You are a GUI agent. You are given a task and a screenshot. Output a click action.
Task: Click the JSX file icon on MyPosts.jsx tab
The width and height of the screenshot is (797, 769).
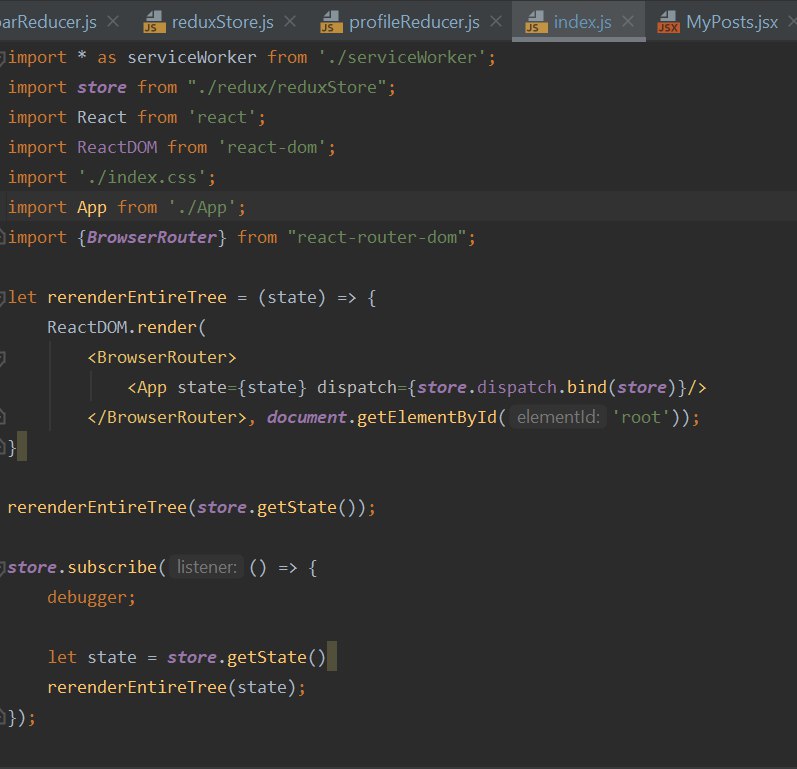pyautogui.click(x=668, y=22)
